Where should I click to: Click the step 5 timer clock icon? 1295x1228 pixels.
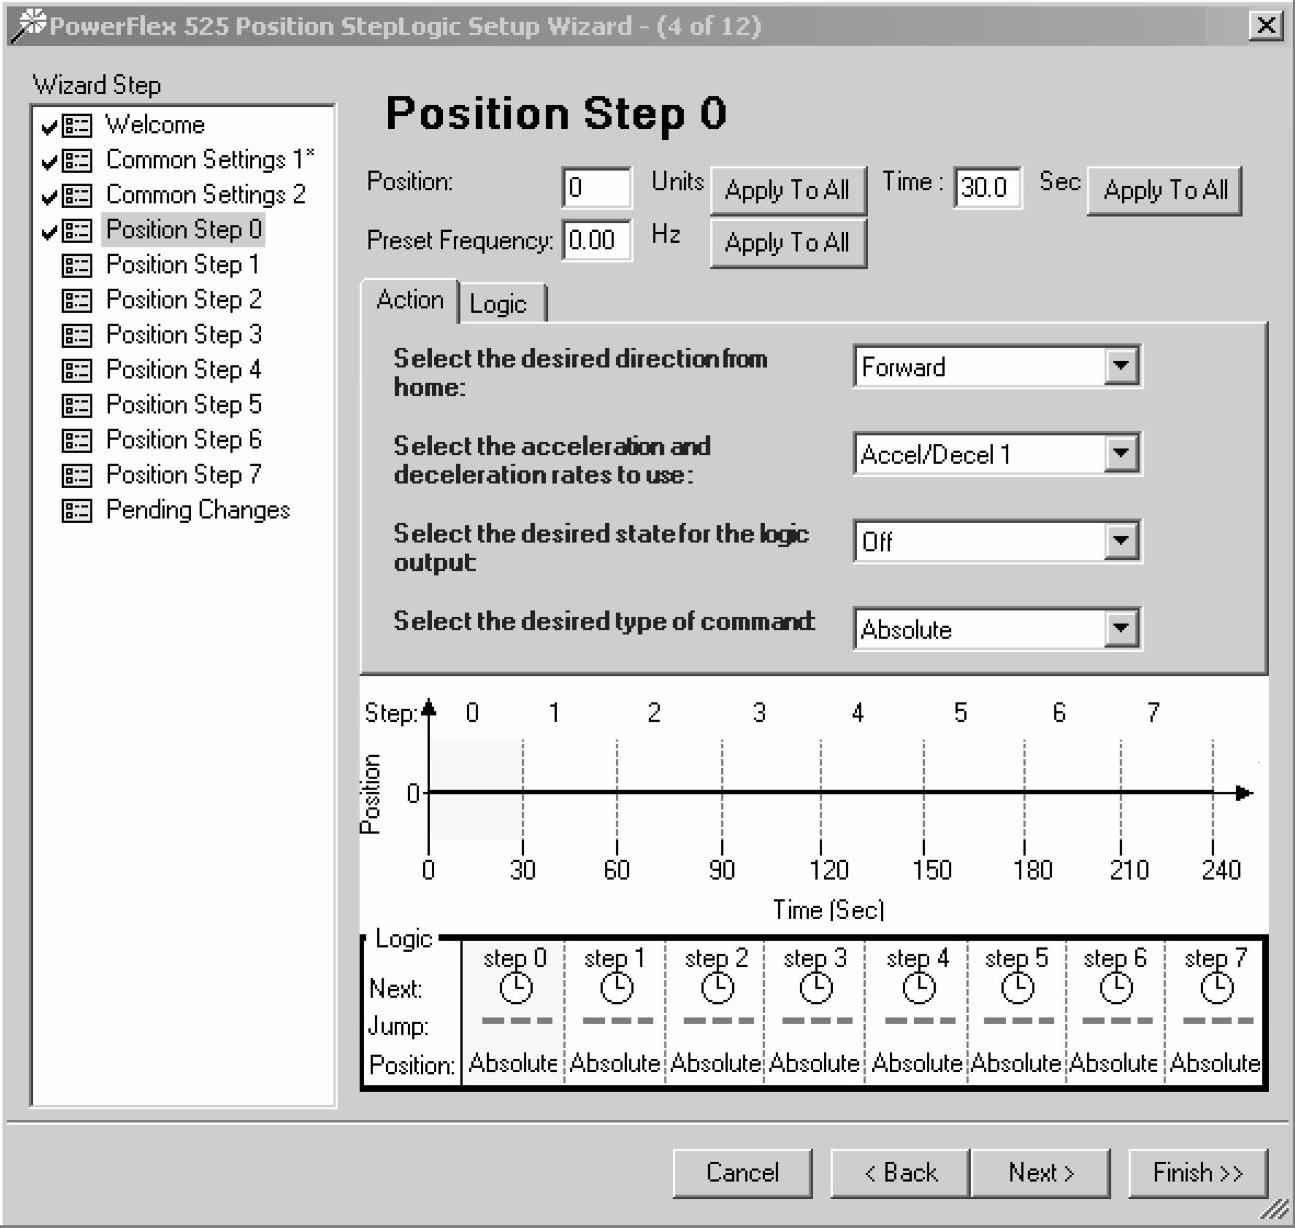point(1017,989)
